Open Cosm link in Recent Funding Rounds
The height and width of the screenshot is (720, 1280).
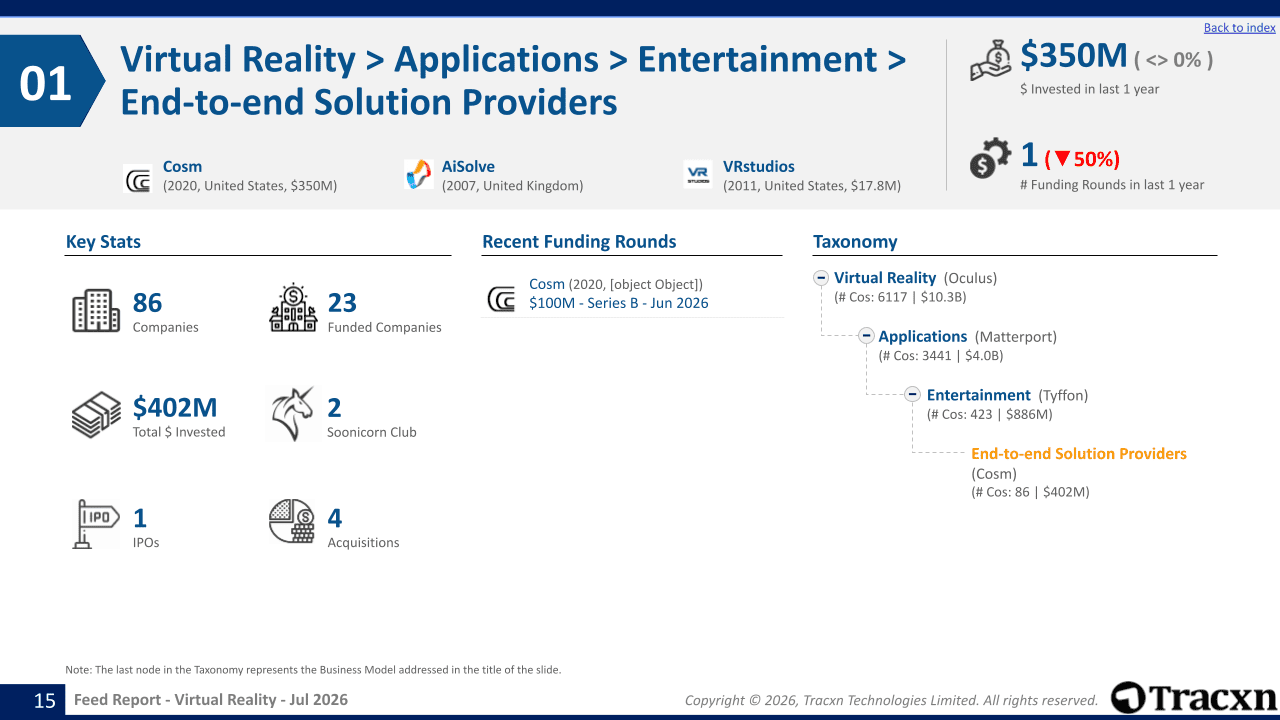tap(547, 285)
